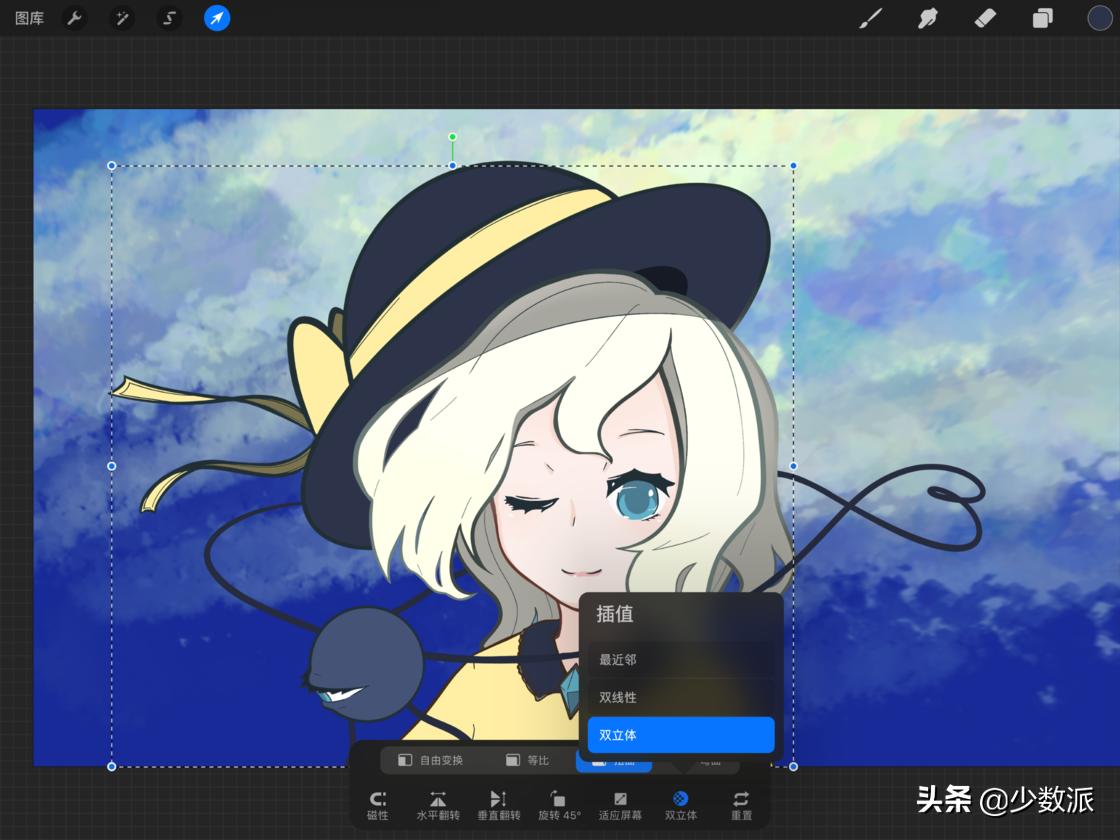Tap 适应屏幕 to fit to screen
Image resolution: width=1120 pixels, height=840 pixels.
click(x=620, y=803)
